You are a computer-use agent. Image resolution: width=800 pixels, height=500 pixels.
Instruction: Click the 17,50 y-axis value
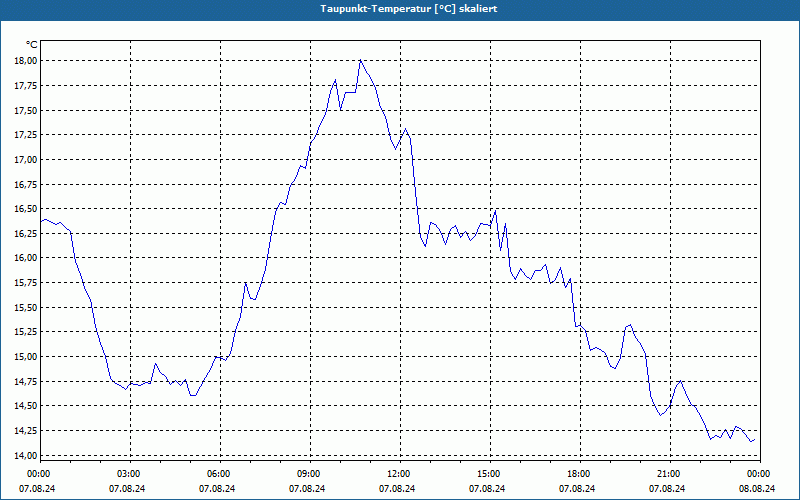[x=27, y=110]
